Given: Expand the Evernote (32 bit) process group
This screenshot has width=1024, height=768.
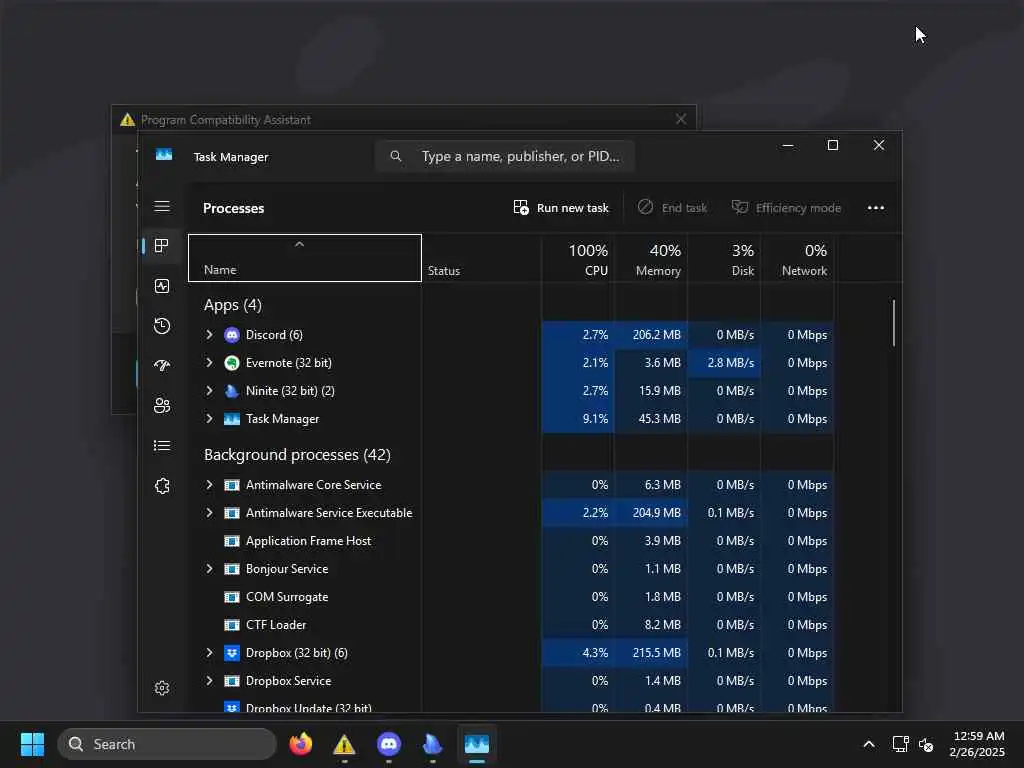Looking at the screenshot, I should point(209,363).
